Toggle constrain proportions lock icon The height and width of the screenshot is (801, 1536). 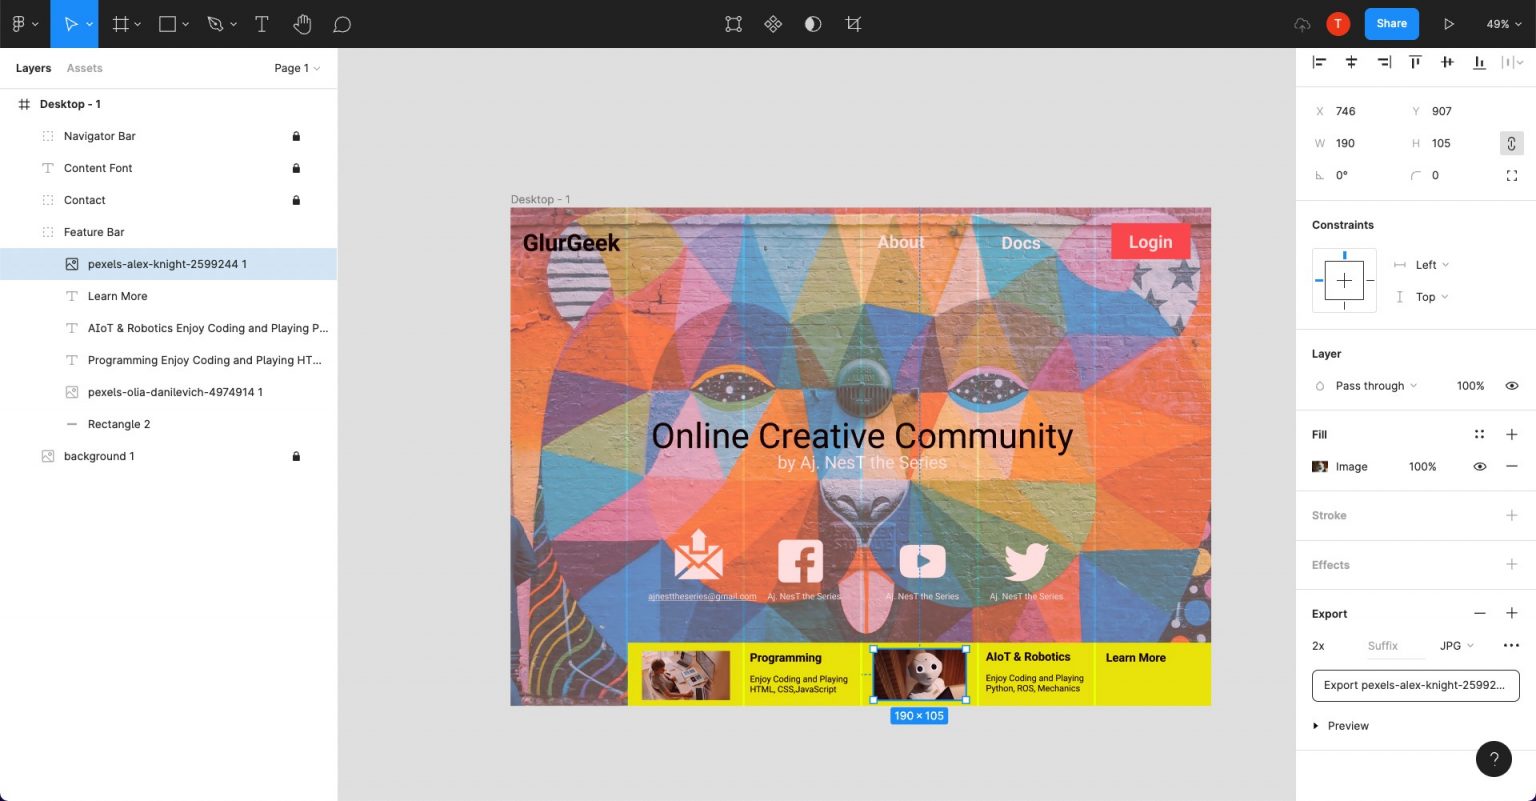point(1511,143)
